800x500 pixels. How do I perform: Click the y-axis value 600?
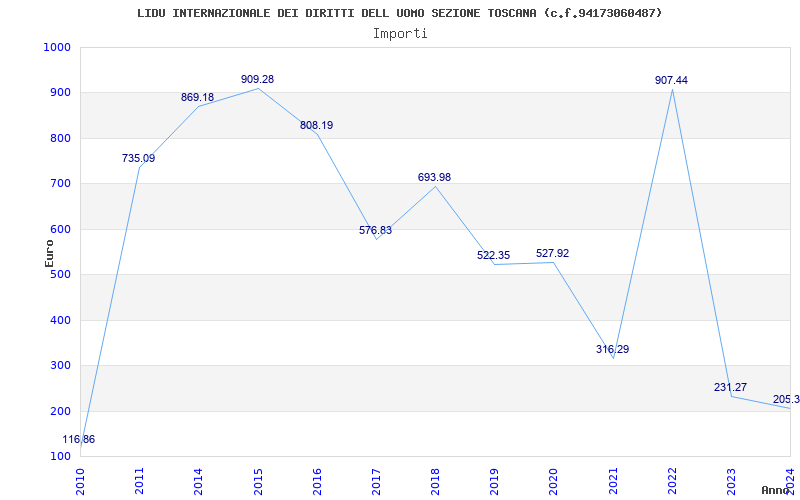[x=60, y=230]
